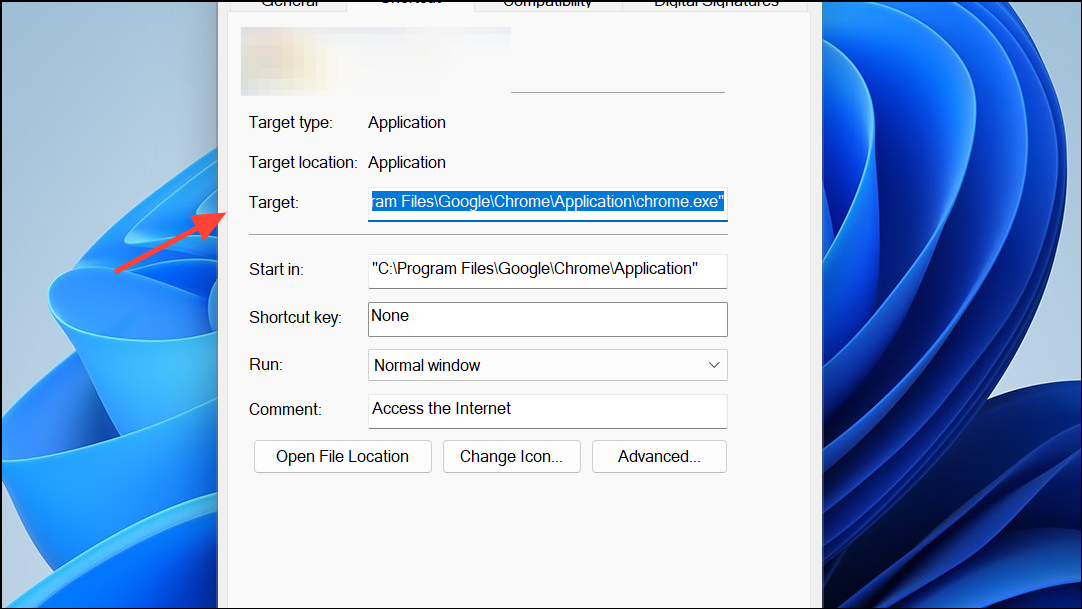
Task: Click the blue desktop wallpaper right of dialog
Action: click(x=950, y=300)
